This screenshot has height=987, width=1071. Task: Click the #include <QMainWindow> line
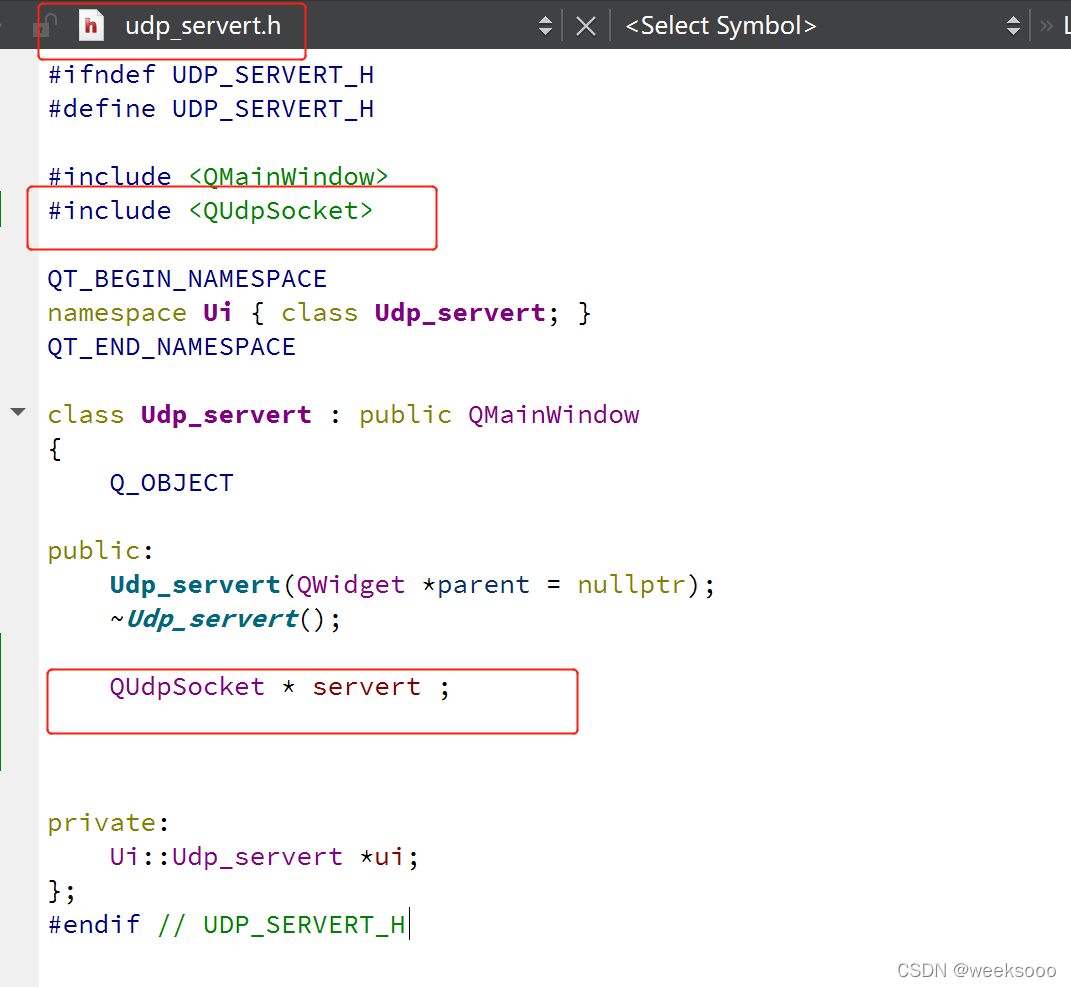218,176
